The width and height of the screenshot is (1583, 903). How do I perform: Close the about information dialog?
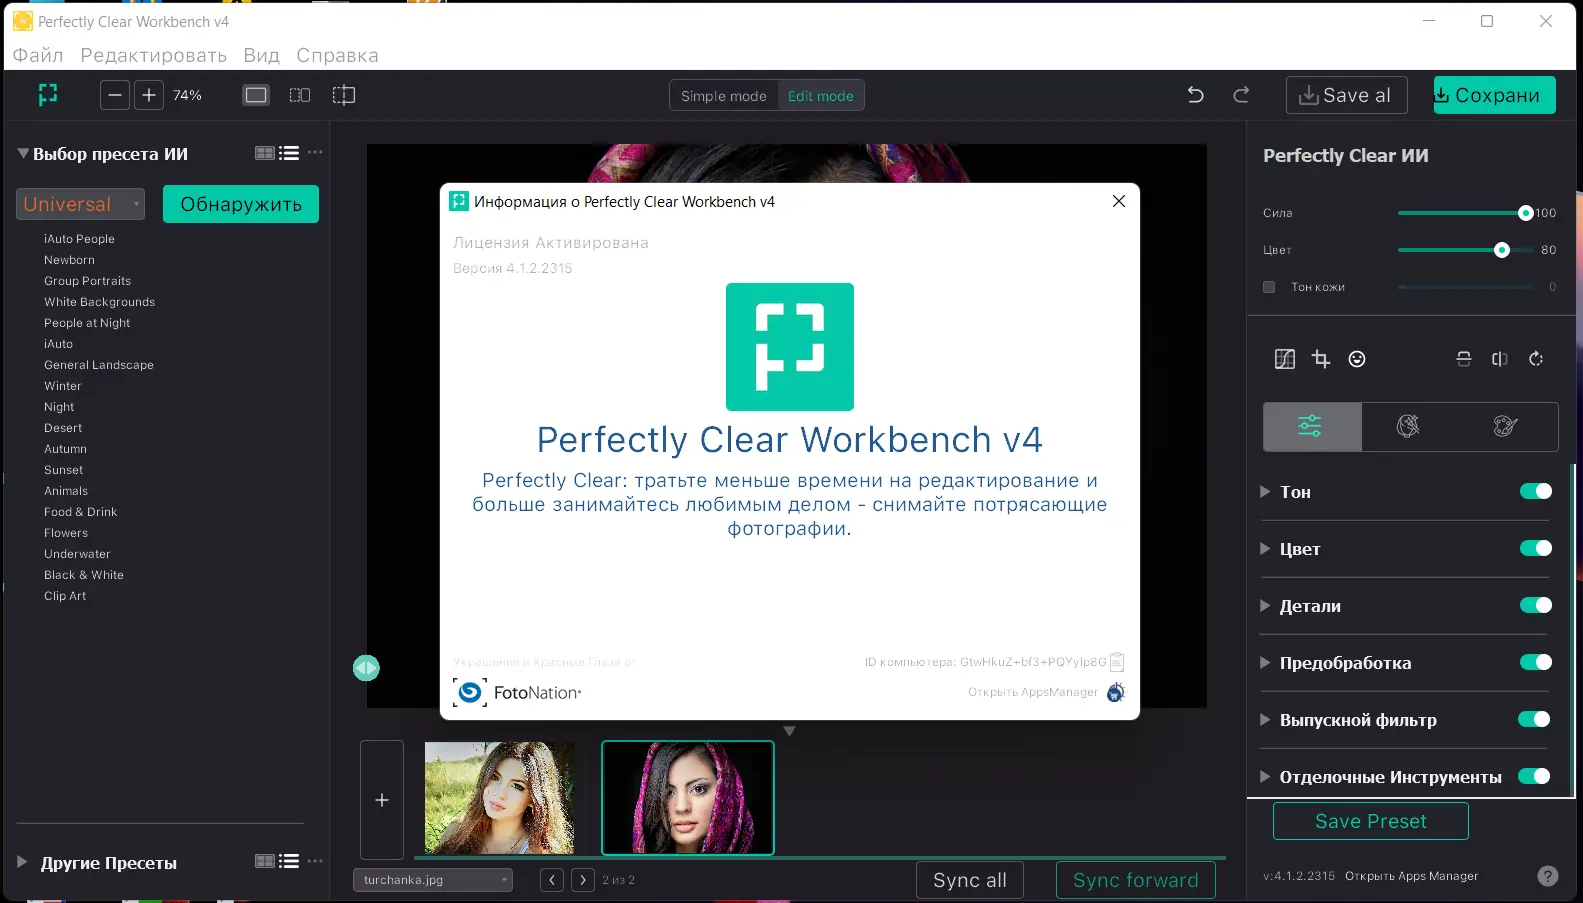(x=1119, y=201)
